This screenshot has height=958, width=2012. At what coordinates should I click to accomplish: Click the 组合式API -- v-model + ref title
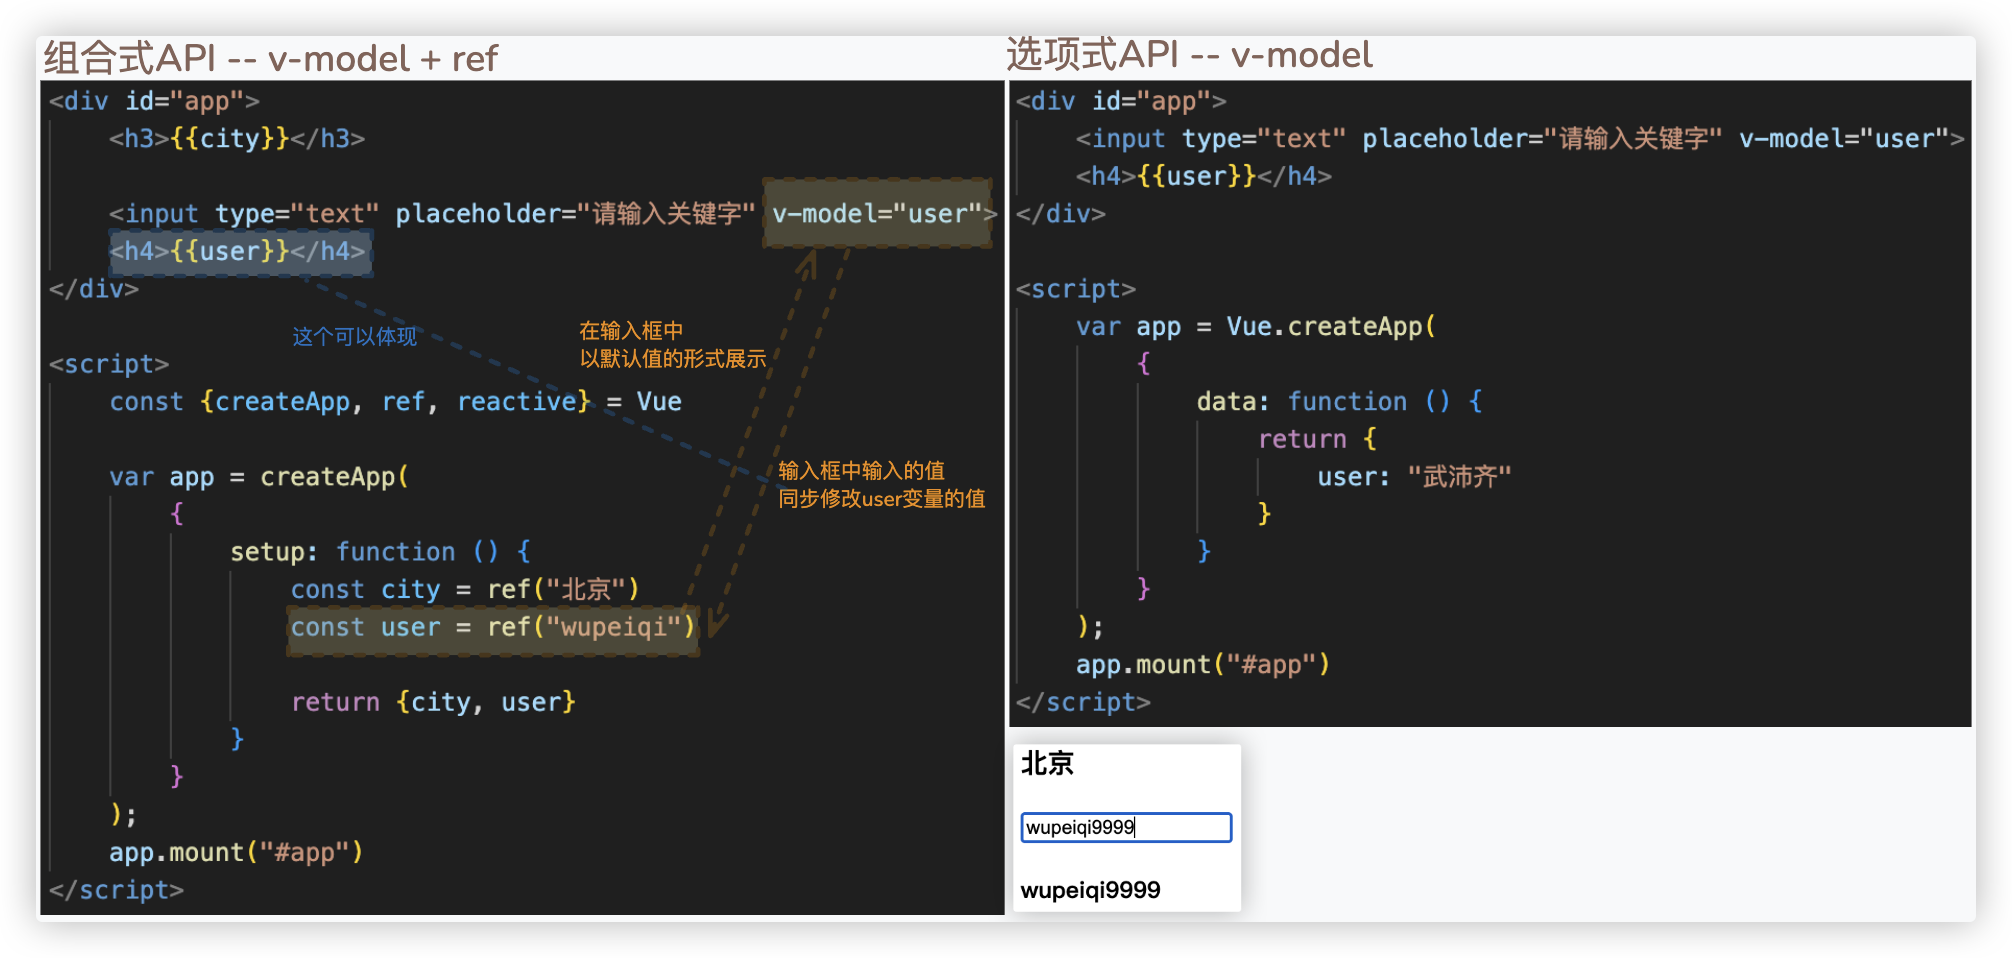pos(270,59)
